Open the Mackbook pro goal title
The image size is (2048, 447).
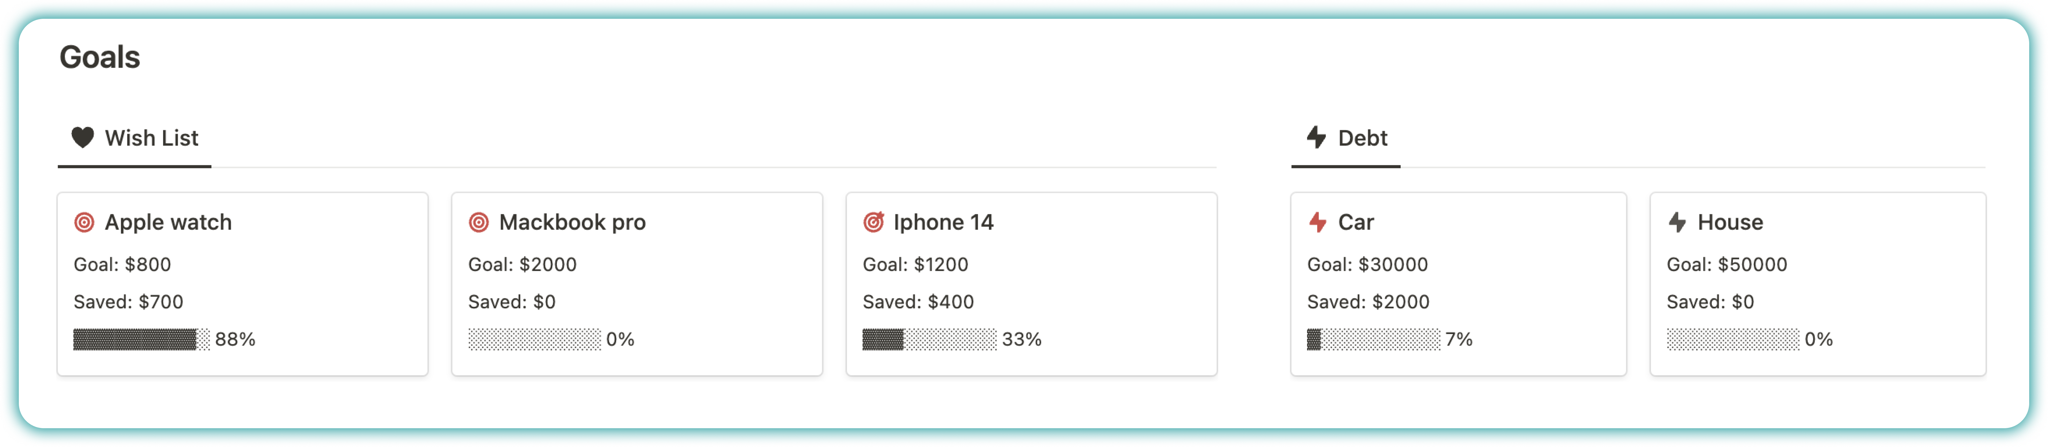[x=572, y=222]
